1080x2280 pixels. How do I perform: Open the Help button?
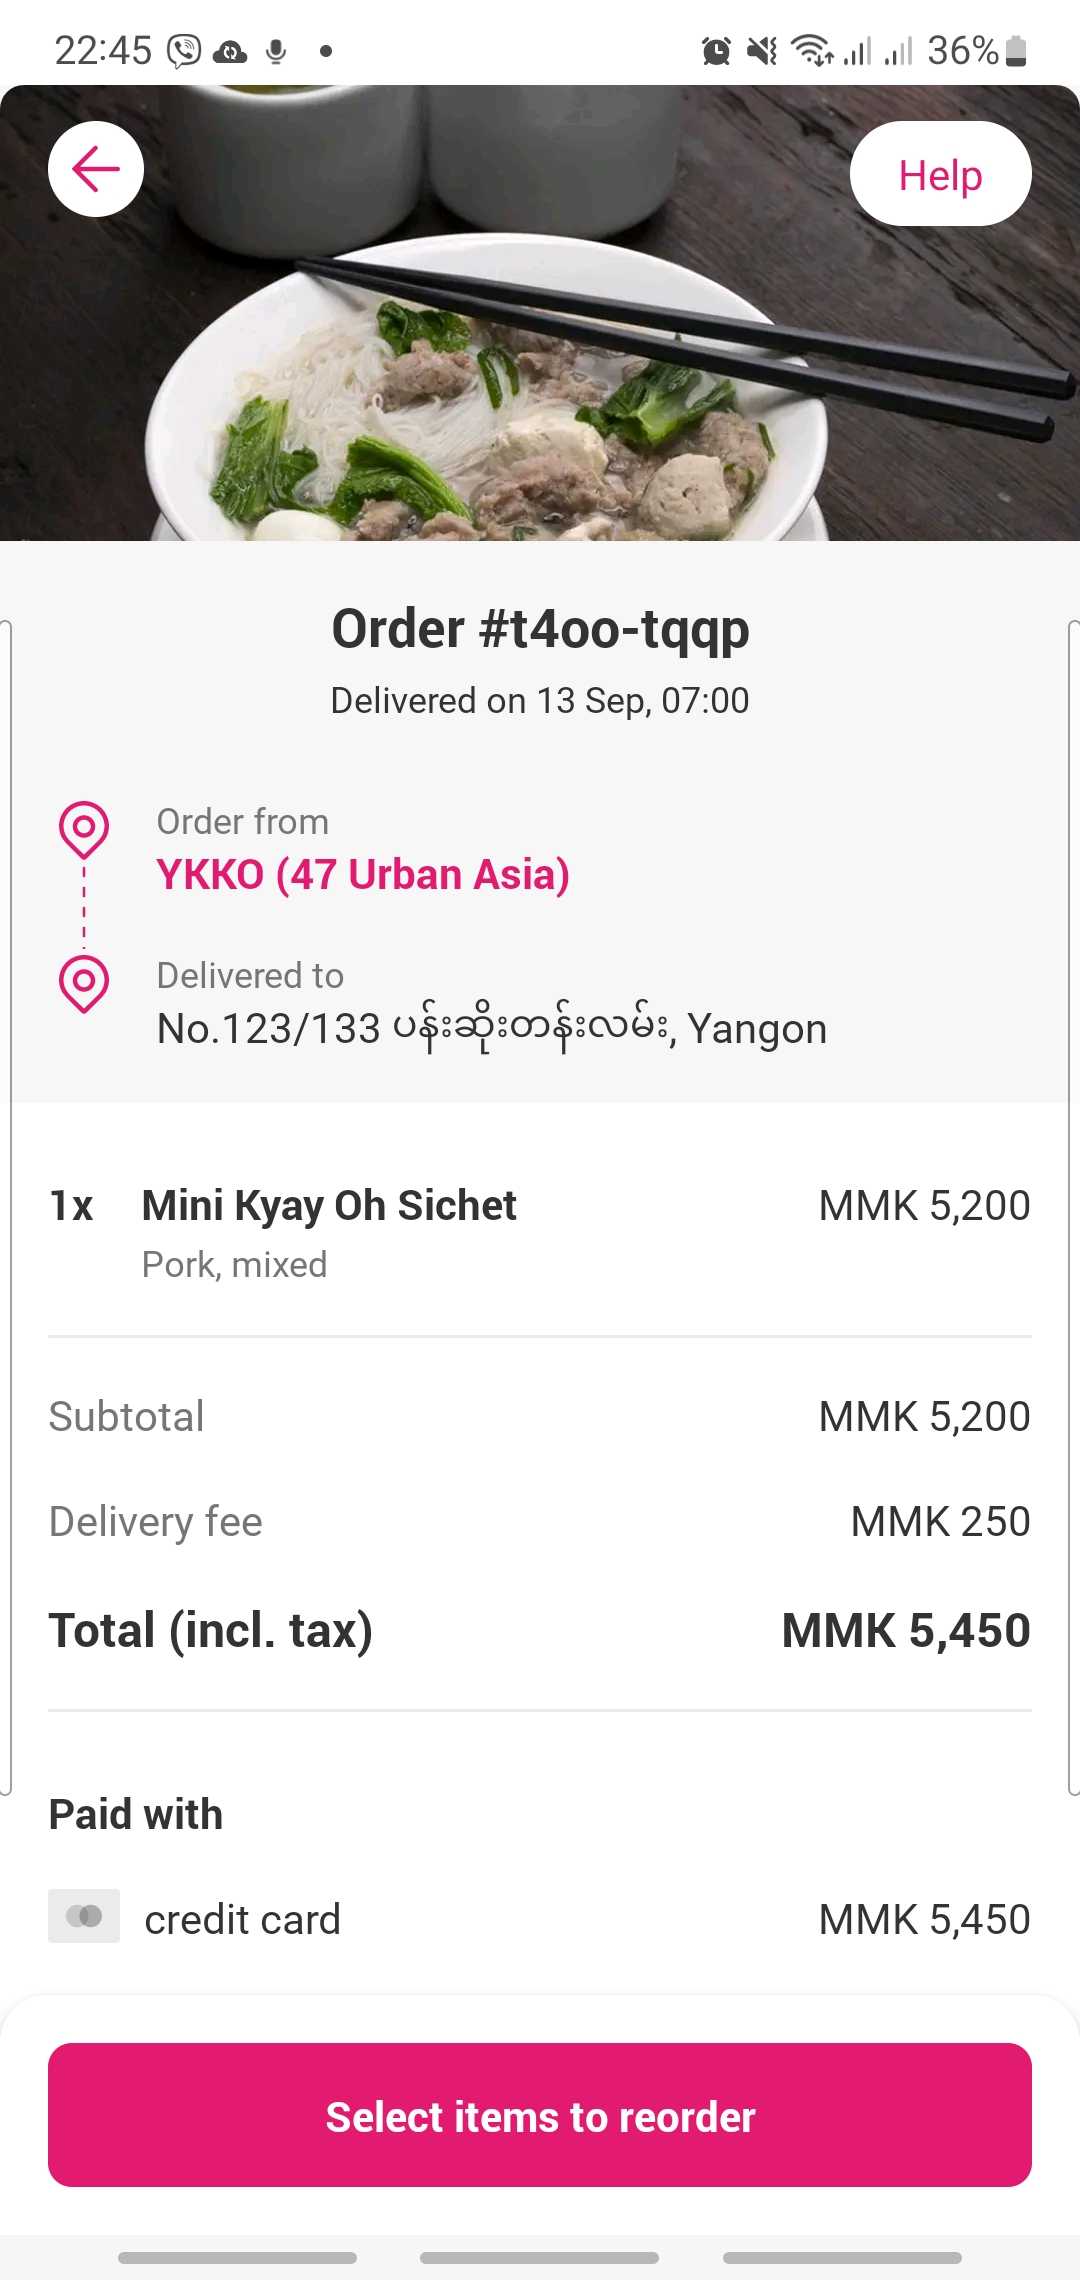tap(940, 174)
